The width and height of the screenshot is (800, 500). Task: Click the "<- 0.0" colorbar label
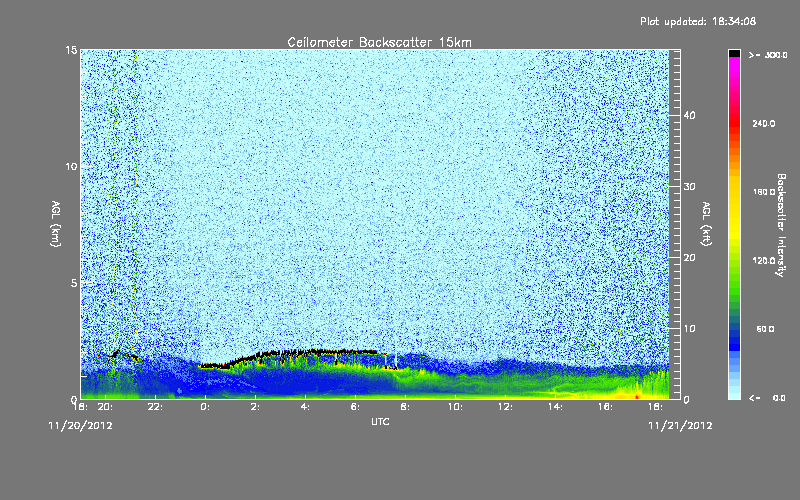pyautogui.click(x=767, y=398)
